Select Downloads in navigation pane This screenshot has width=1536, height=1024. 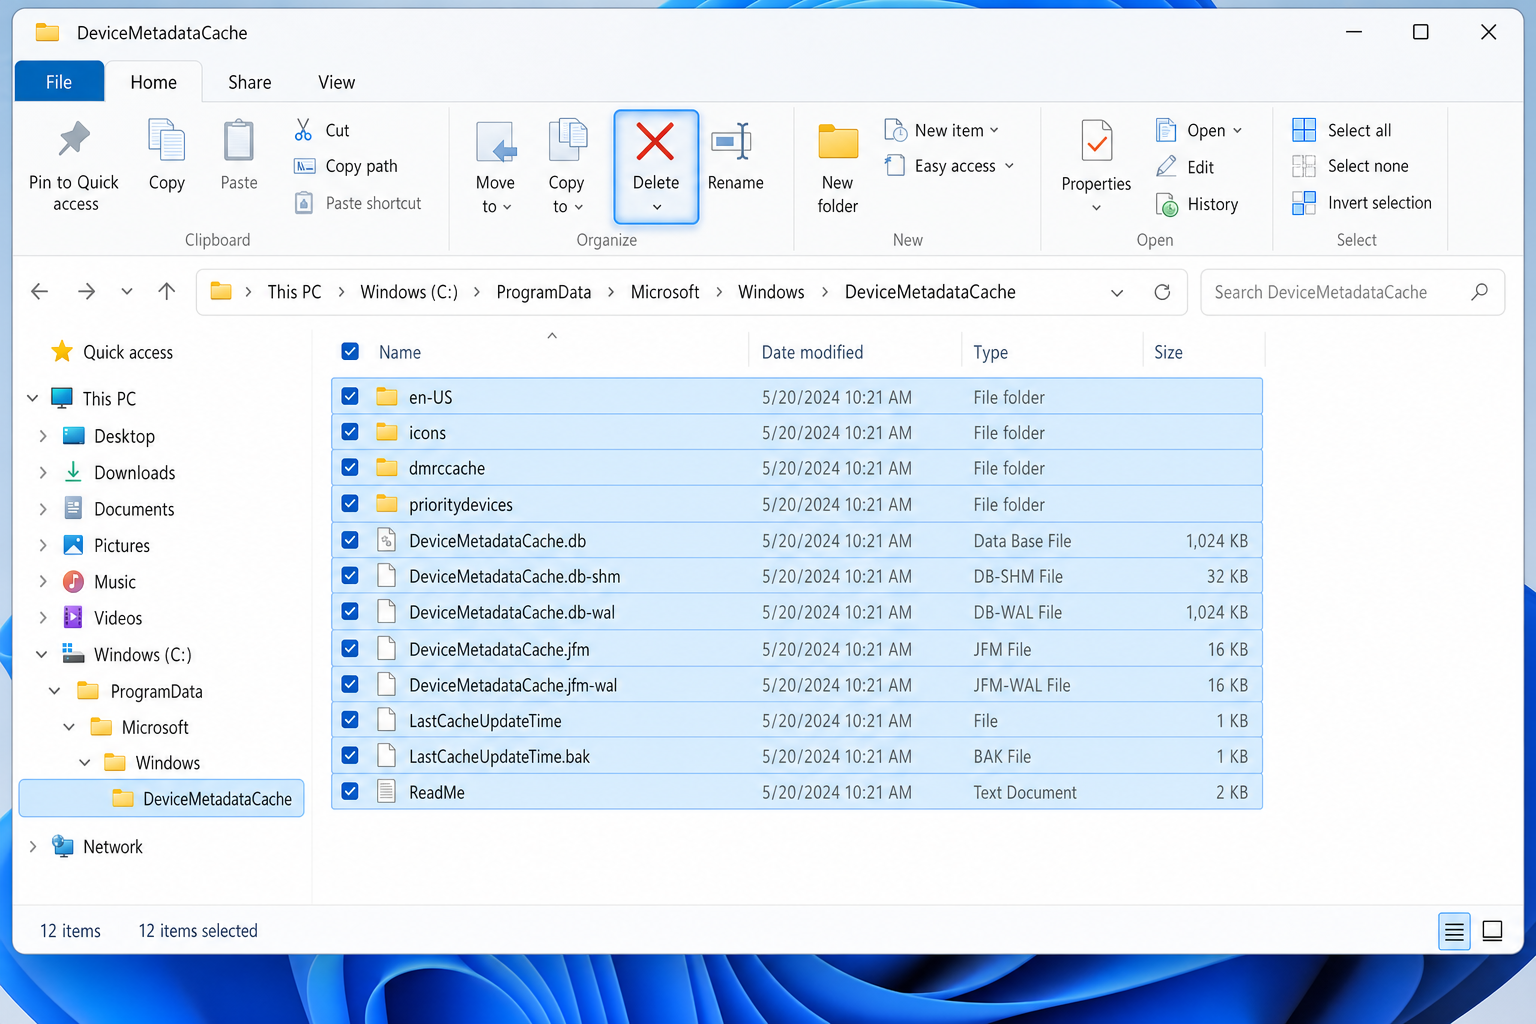point(135,473)
